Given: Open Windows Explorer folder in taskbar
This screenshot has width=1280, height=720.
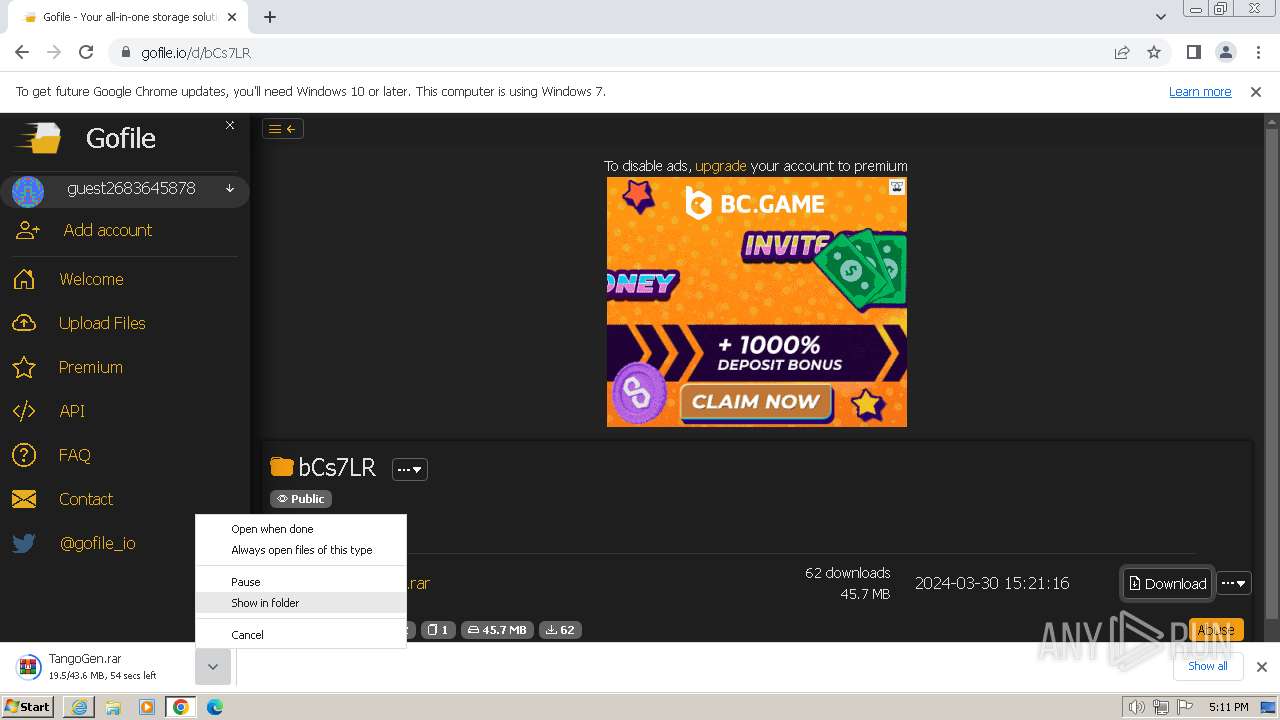Looking at the screenshot, I should [113, 707].
